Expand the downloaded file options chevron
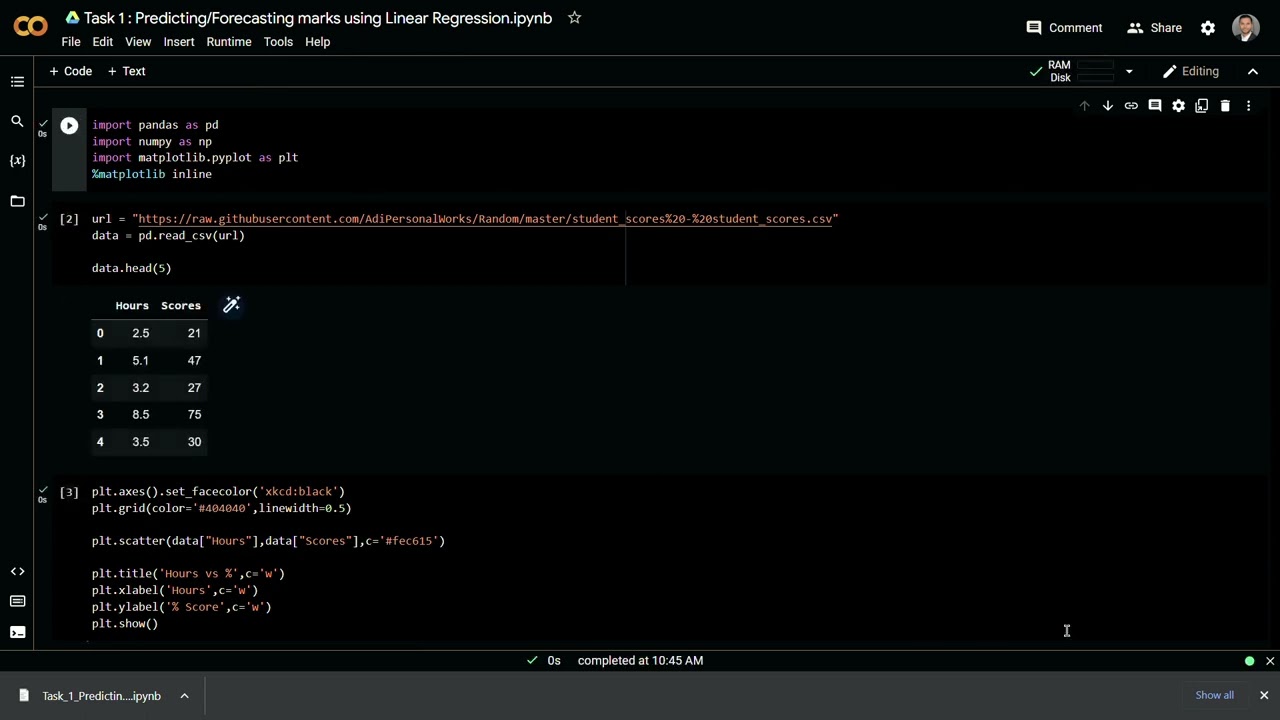 click(x=184, y=696)
